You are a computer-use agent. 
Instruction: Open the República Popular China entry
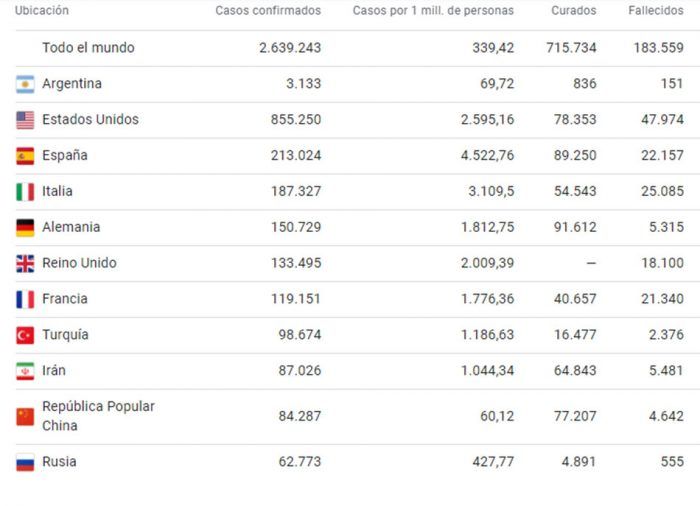[98, 416]
